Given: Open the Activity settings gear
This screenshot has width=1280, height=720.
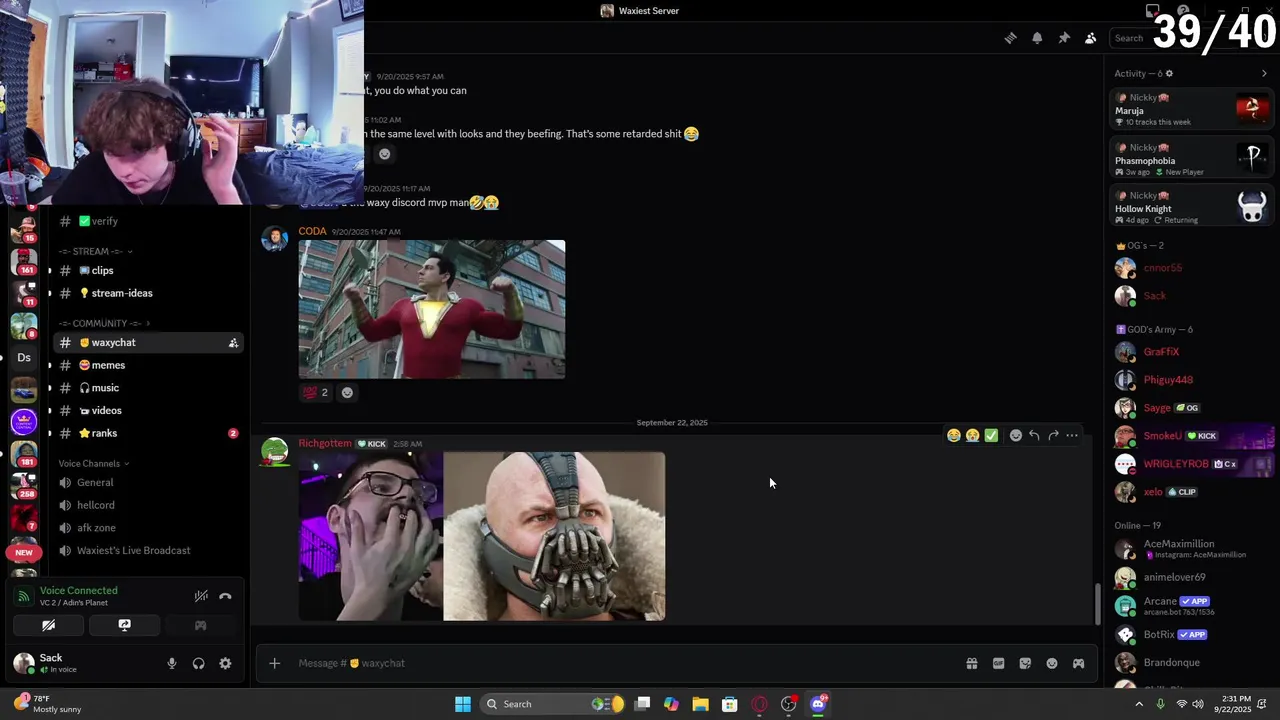Looking at the screenshot, I should (x=1169, y=73).
